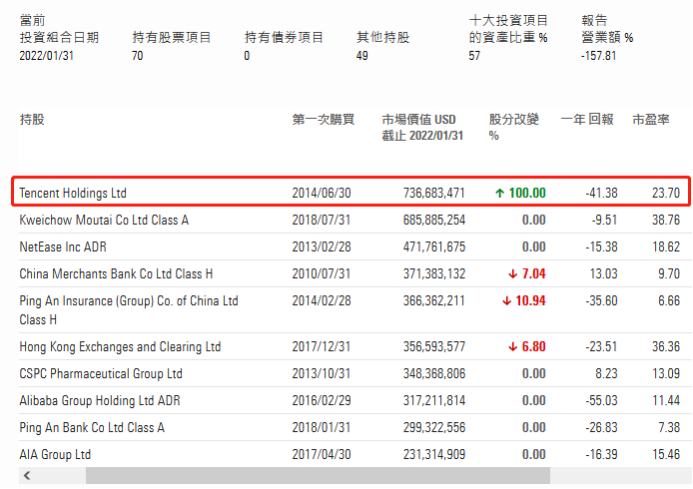Click Ping An Insurance (Group) holding

click(128, 300)
